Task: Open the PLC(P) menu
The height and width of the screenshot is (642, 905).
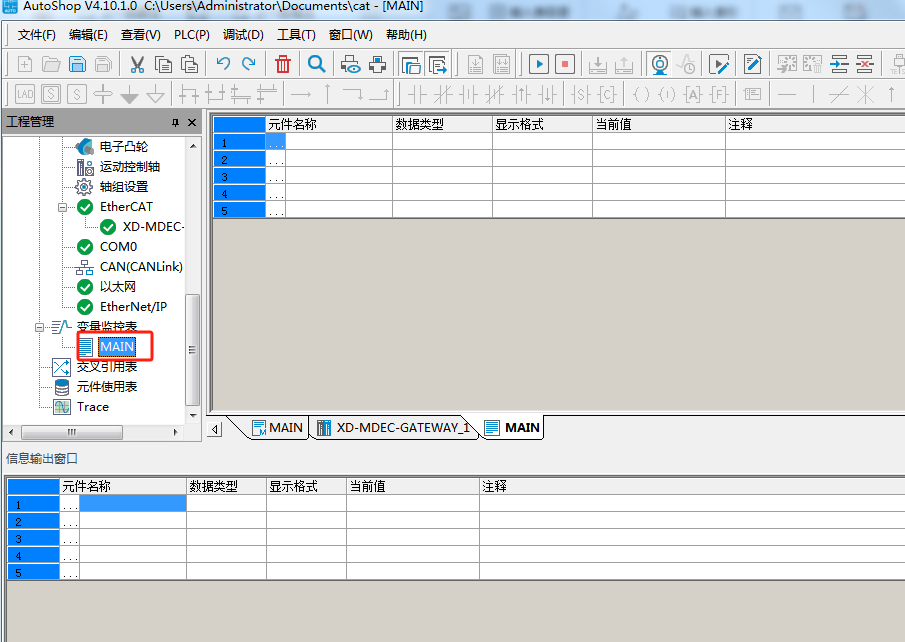Action: [192, 35]
